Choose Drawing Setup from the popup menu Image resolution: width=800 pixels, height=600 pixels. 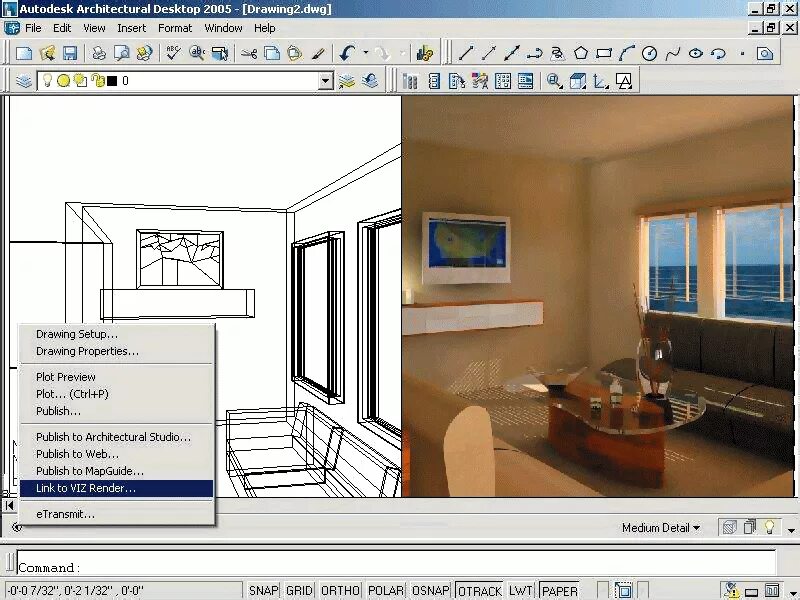pyautogui.click(x=116, y=334)
